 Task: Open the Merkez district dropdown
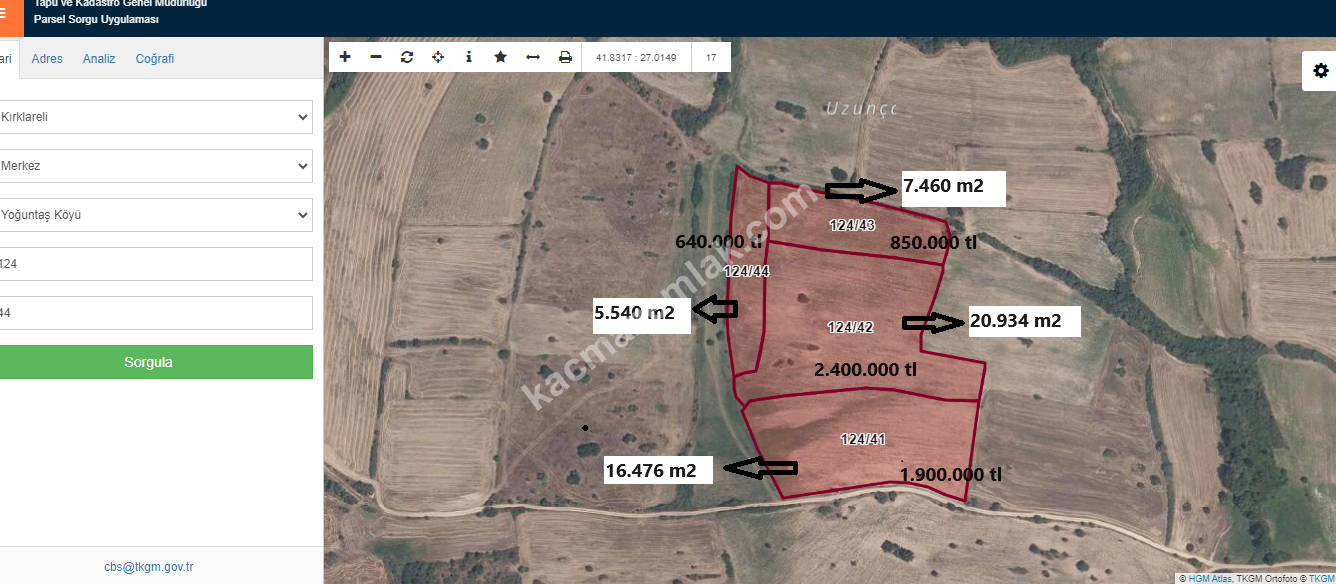155,166
